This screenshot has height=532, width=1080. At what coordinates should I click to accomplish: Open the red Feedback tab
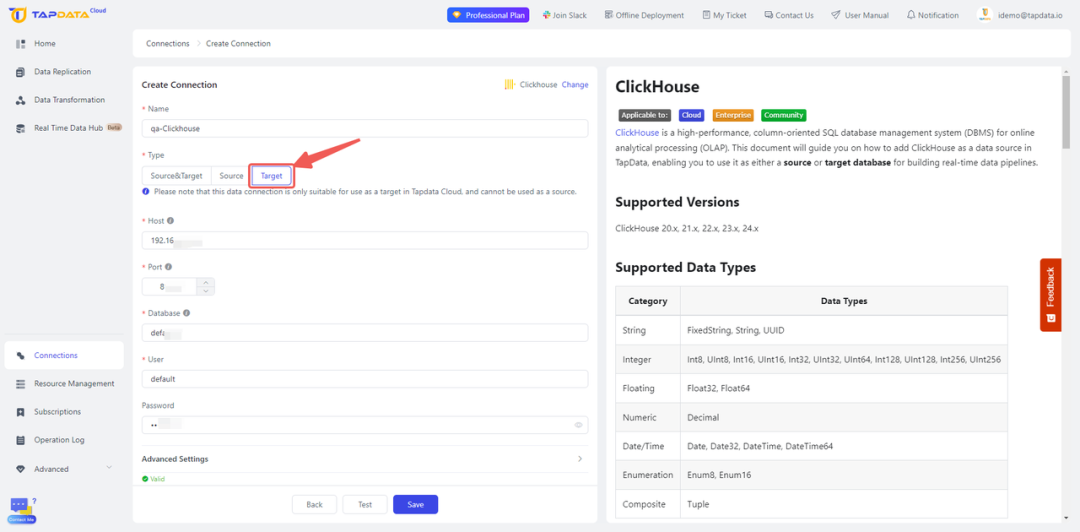[x=1050, y=295]
